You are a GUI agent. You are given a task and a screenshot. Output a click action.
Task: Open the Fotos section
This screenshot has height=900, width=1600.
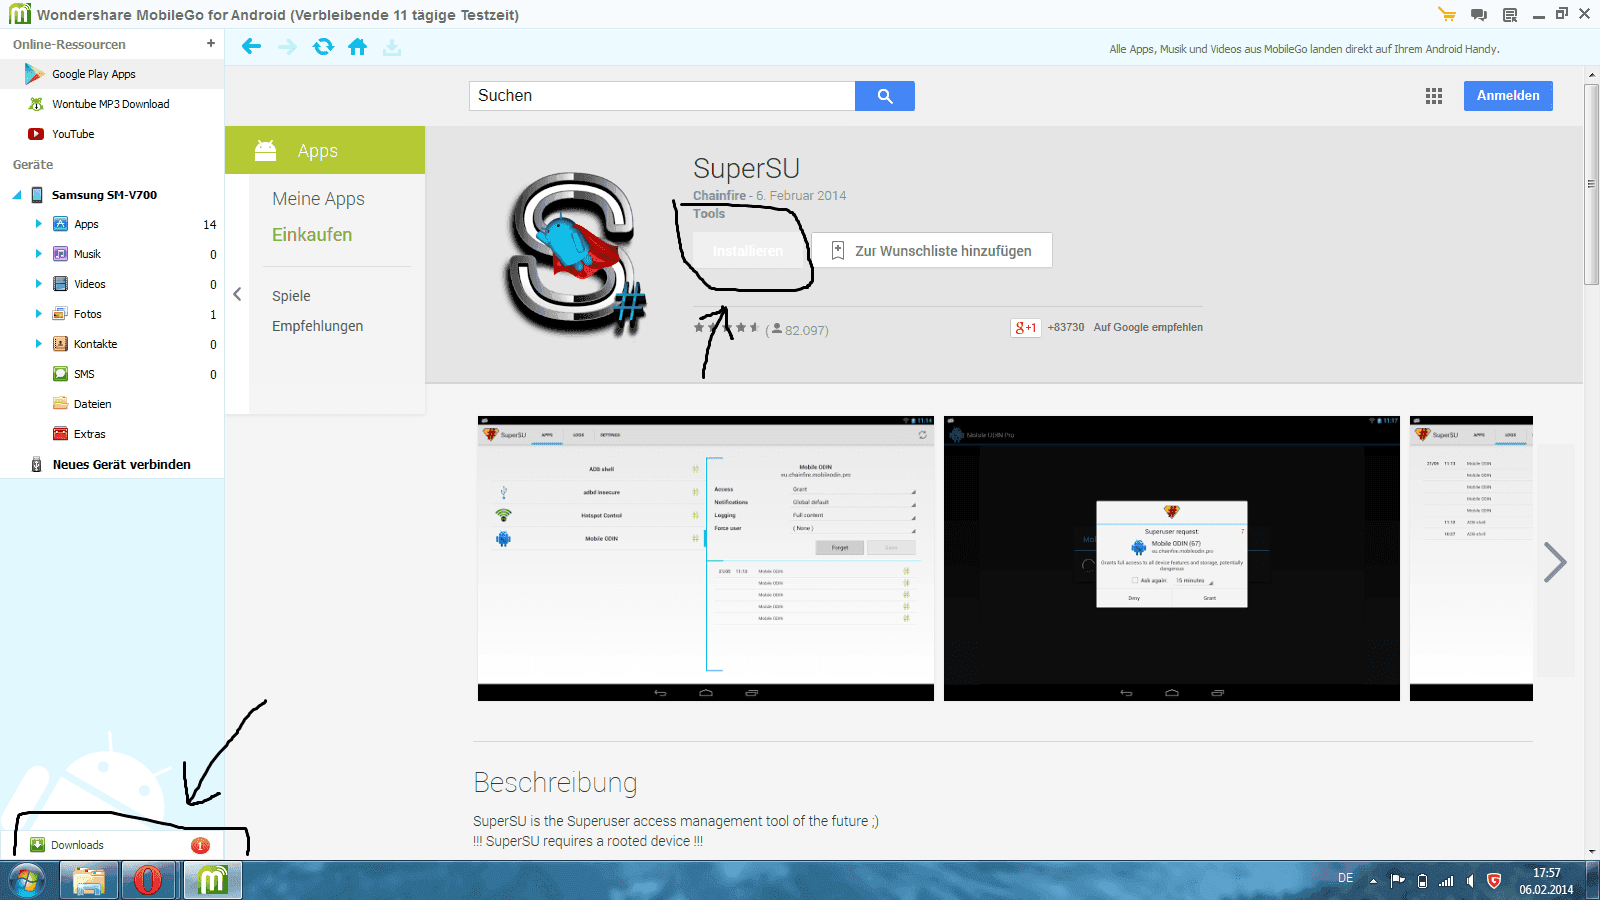pos(87,314)
